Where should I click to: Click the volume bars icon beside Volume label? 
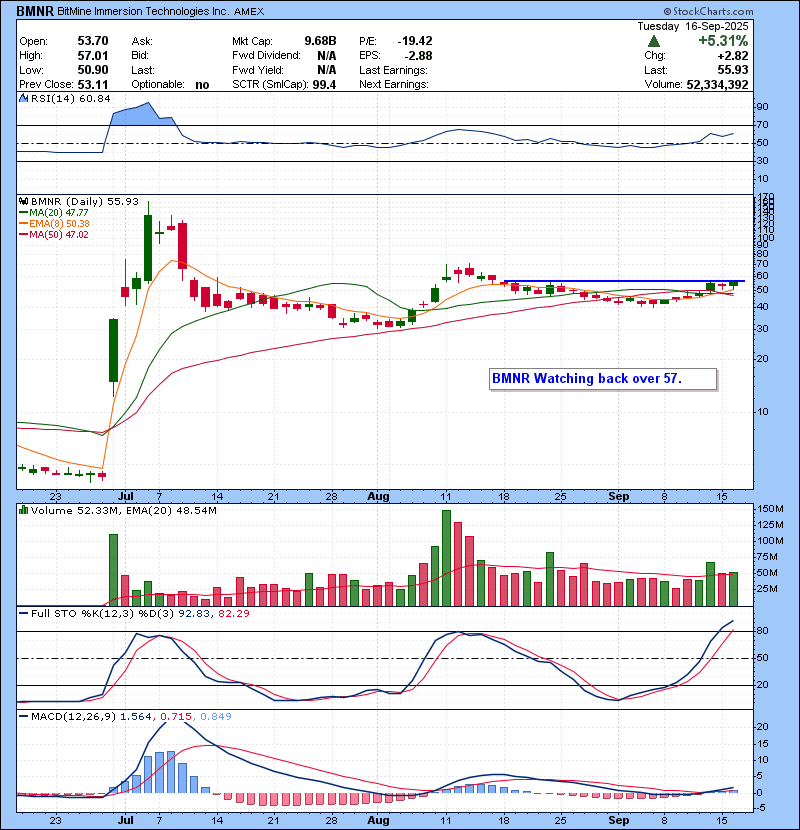coord(23,510)
